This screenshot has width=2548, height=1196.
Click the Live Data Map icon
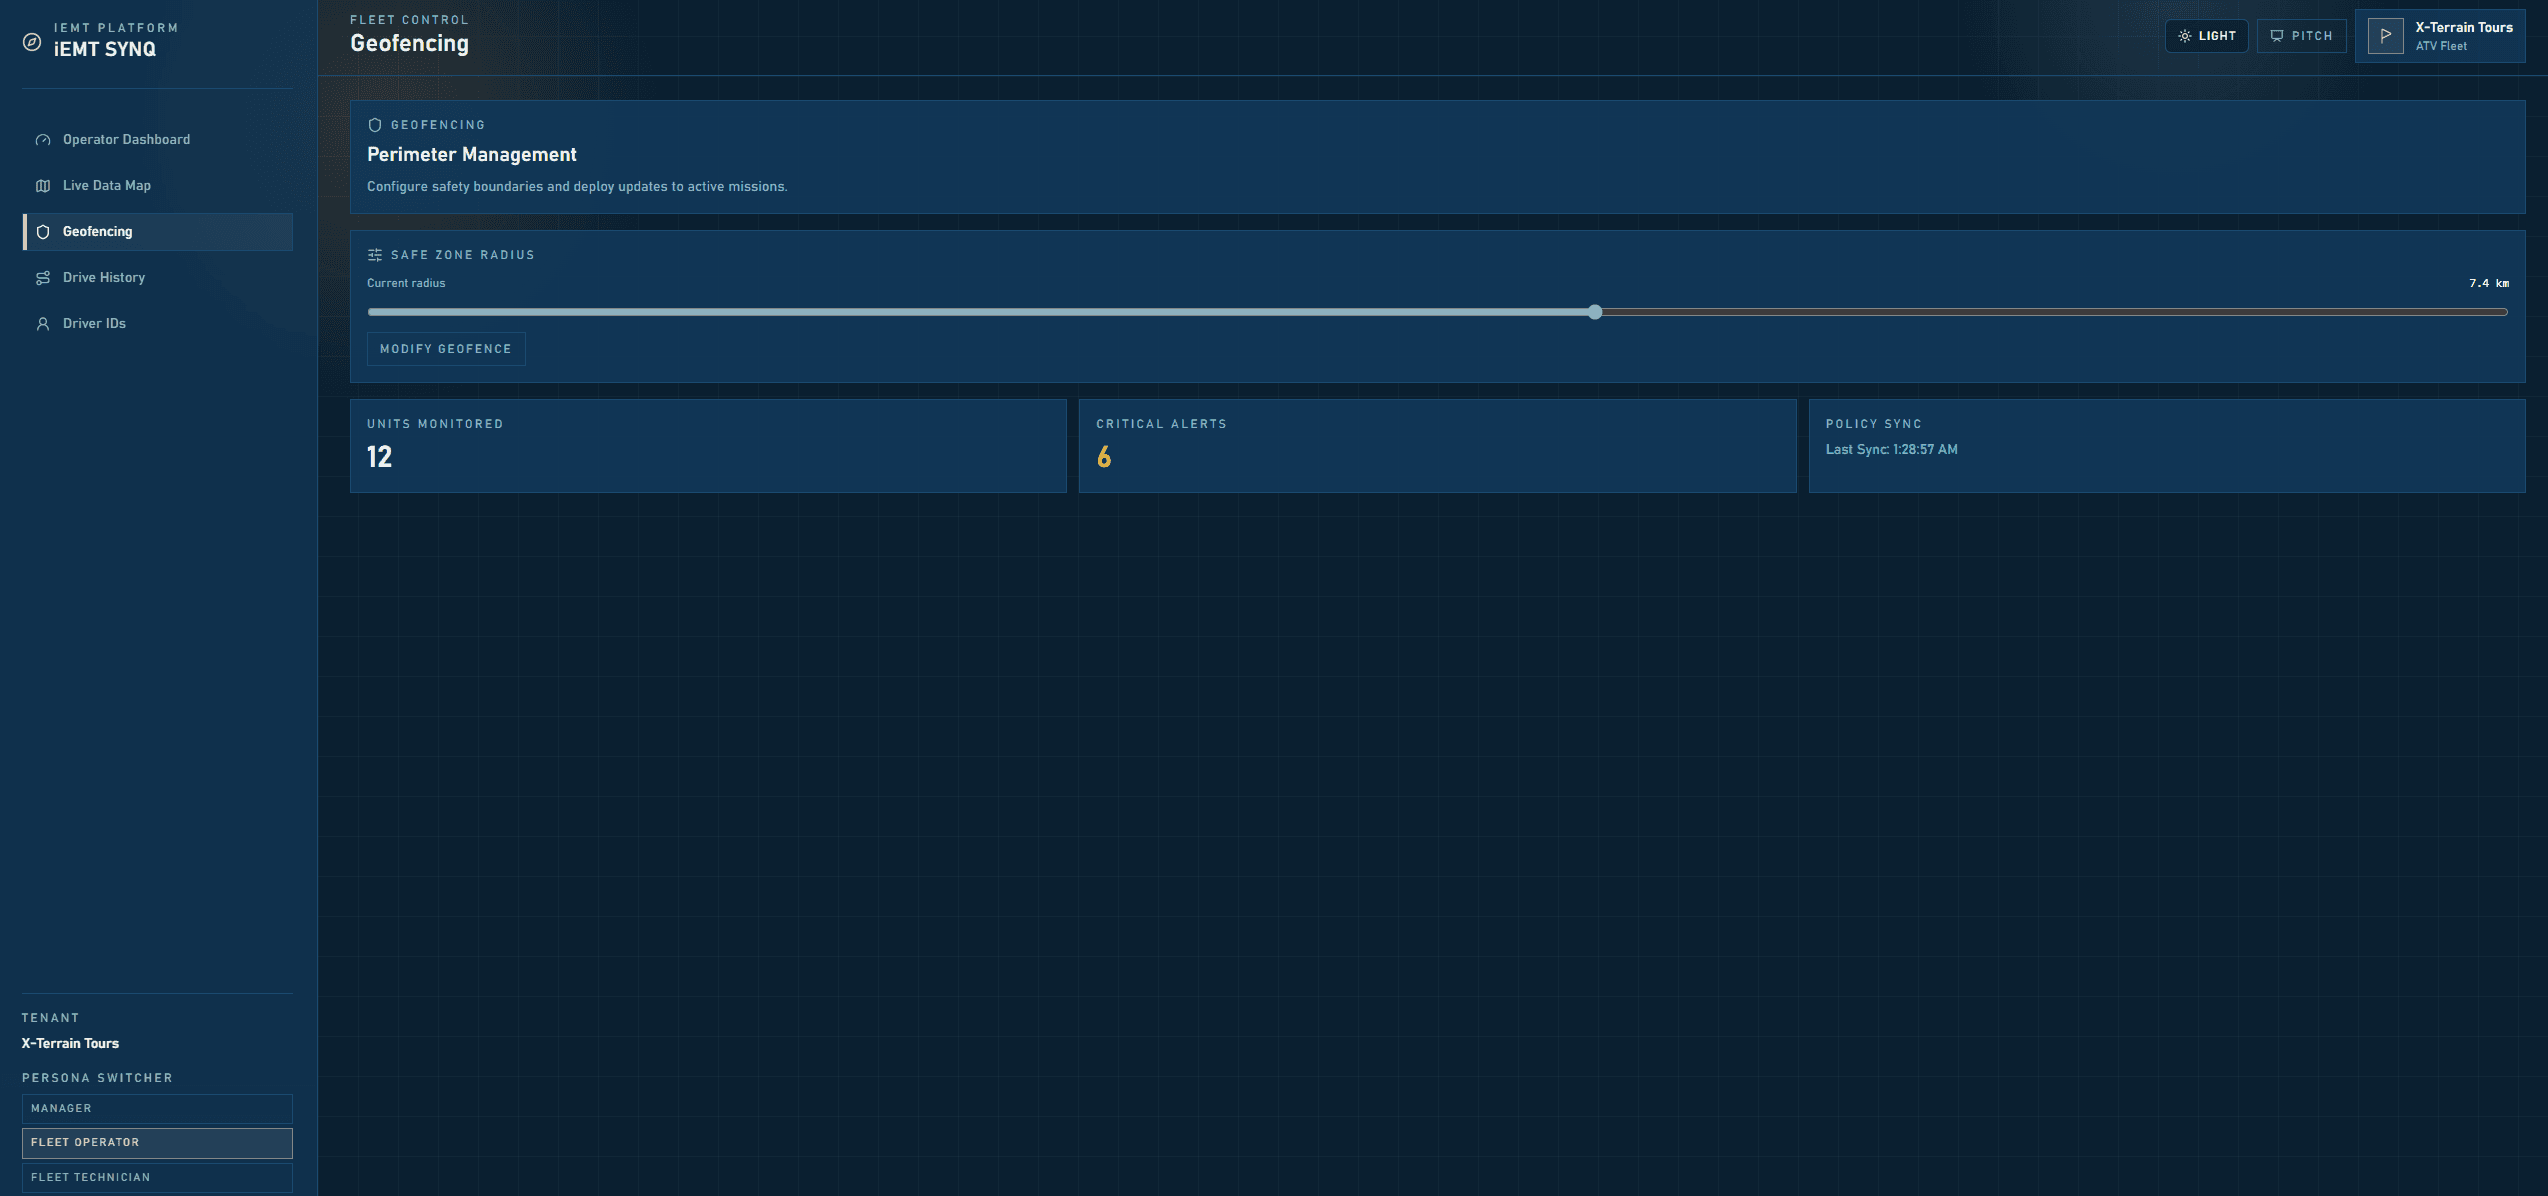43,186
